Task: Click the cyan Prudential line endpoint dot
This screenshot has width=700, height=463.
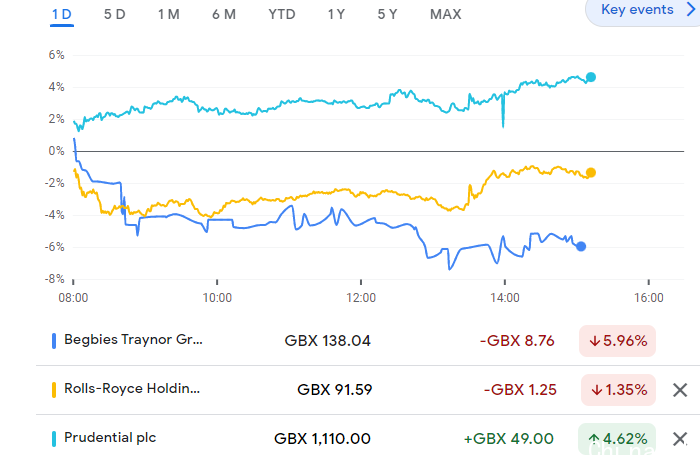Action: tap(591, 77)
